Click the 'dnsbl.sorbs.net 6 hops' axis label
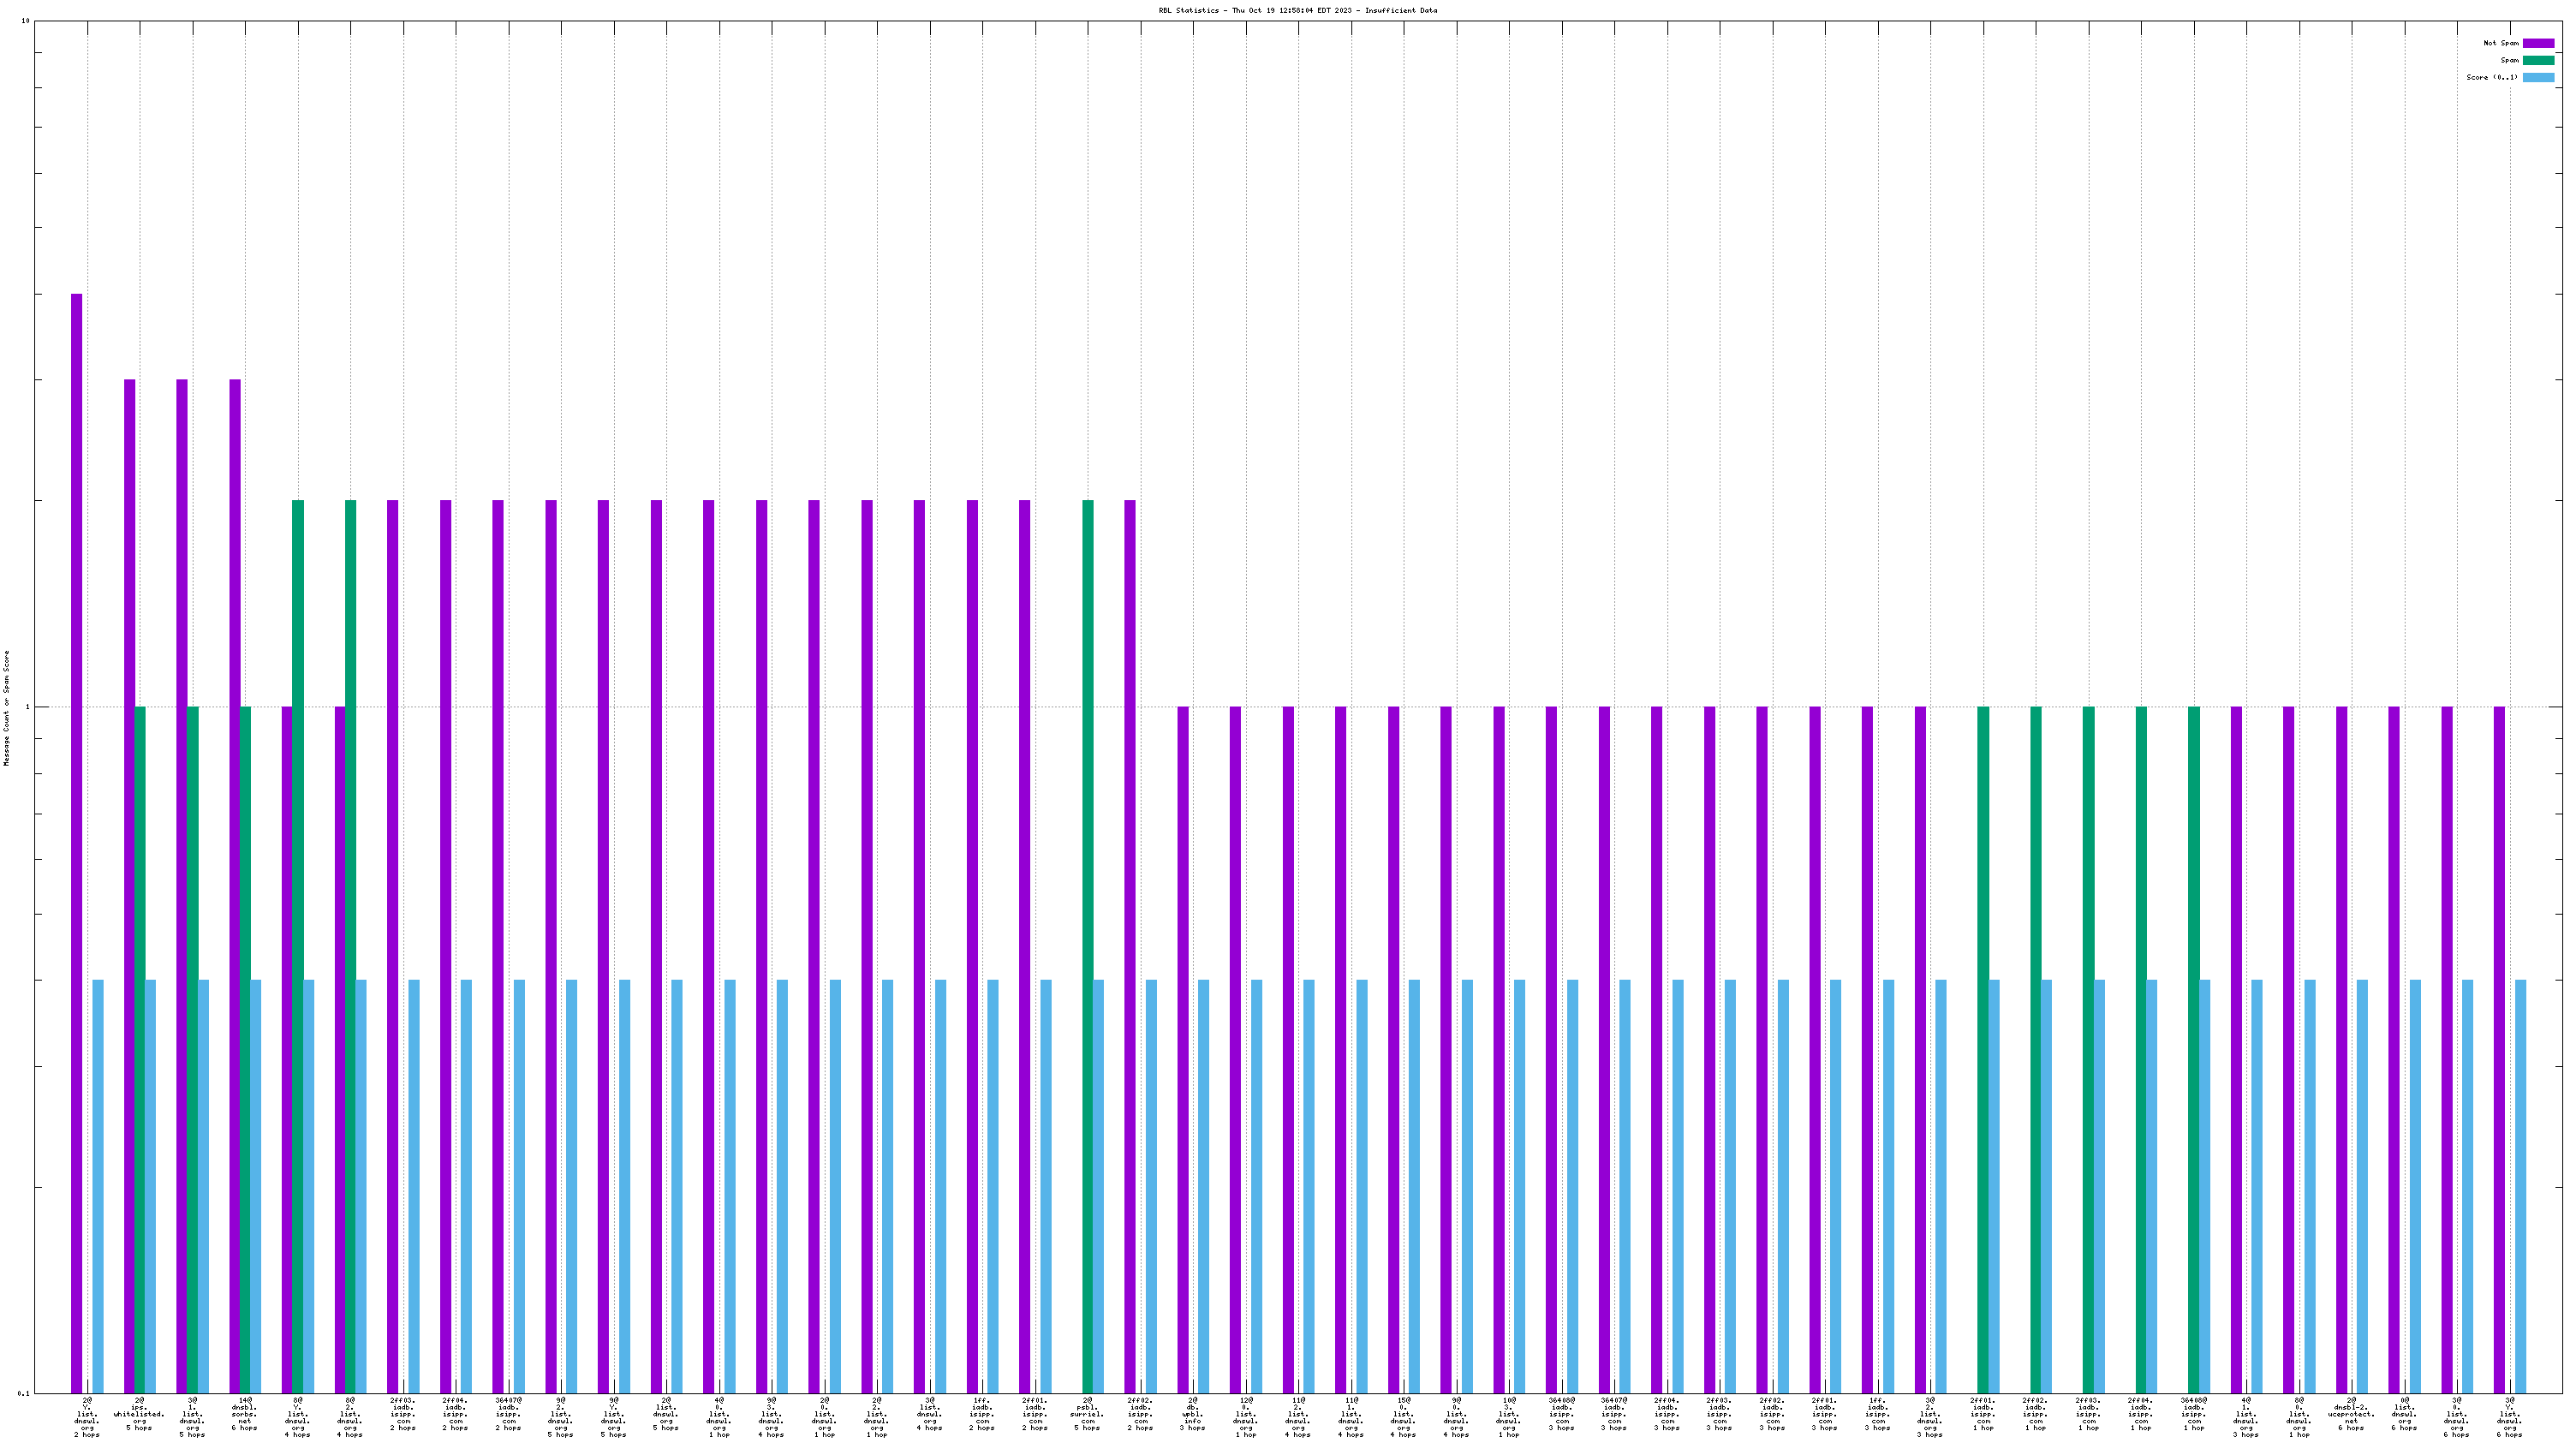The width and height of the screenshot is (2576, 1449). tap(244, 1414)
